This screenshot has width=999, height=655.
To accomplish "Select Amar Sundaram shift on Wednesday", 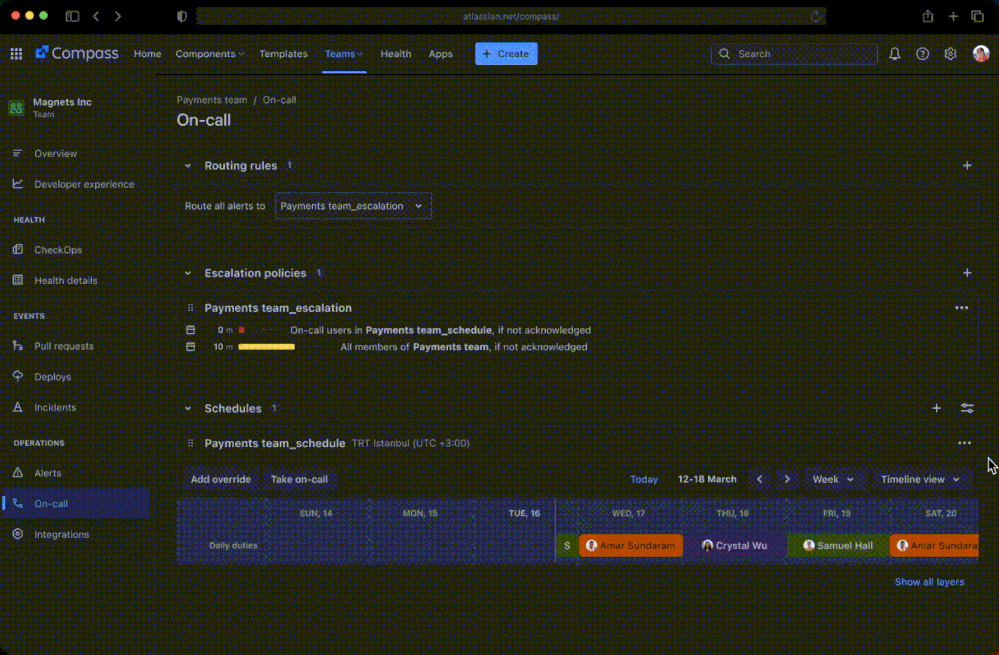I will coord(631,545).
